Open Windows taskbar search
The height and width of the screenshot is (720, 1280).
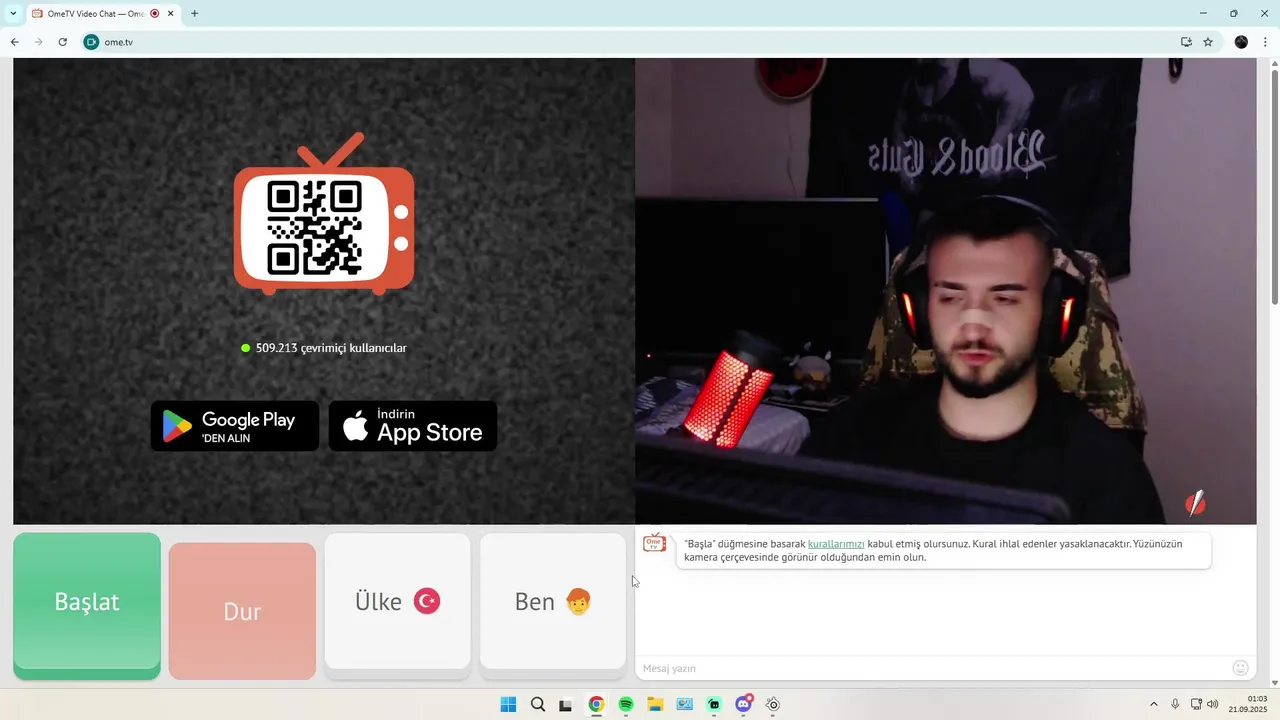(537, 704)
